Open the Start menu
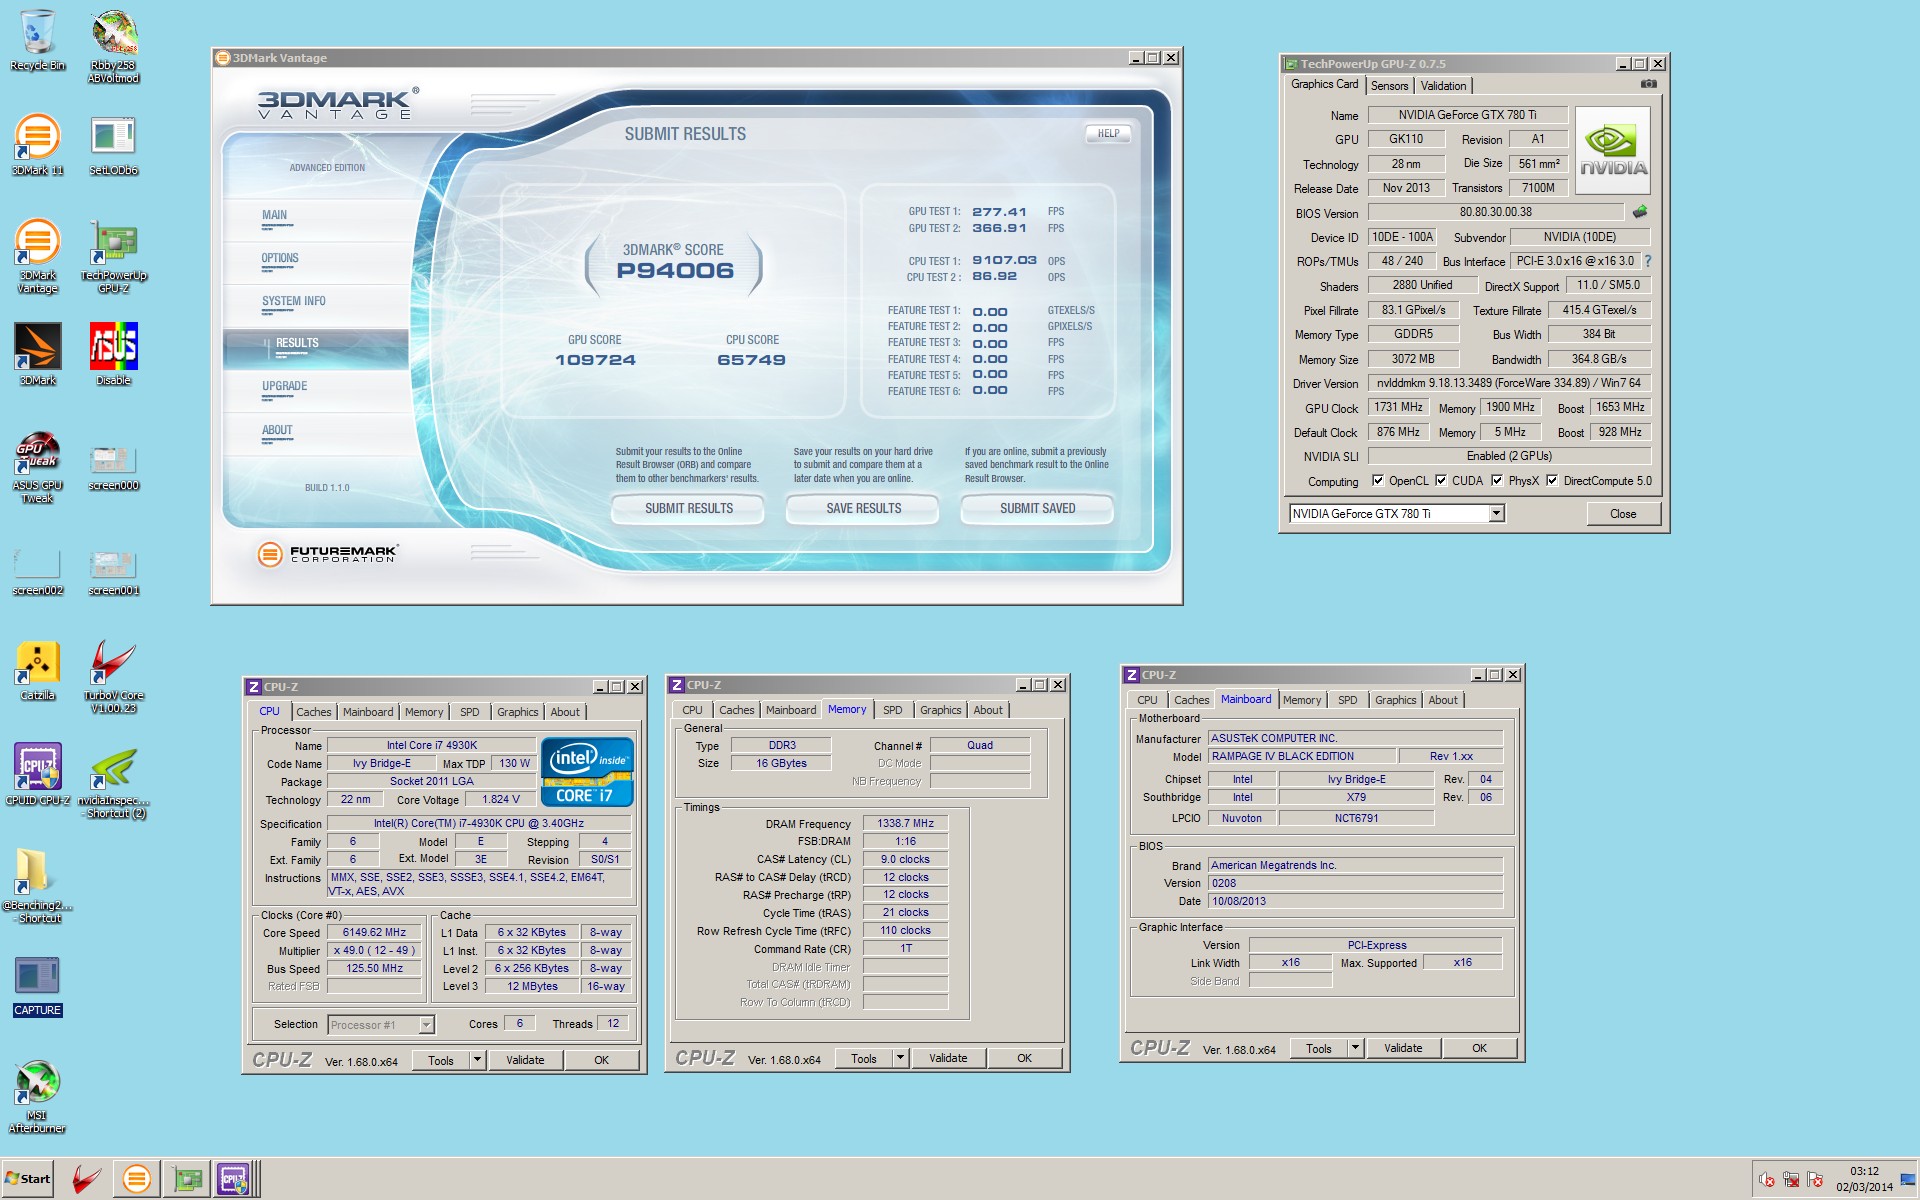The width and height of the screenshot is (1920, 1200). pos(28,1179)
